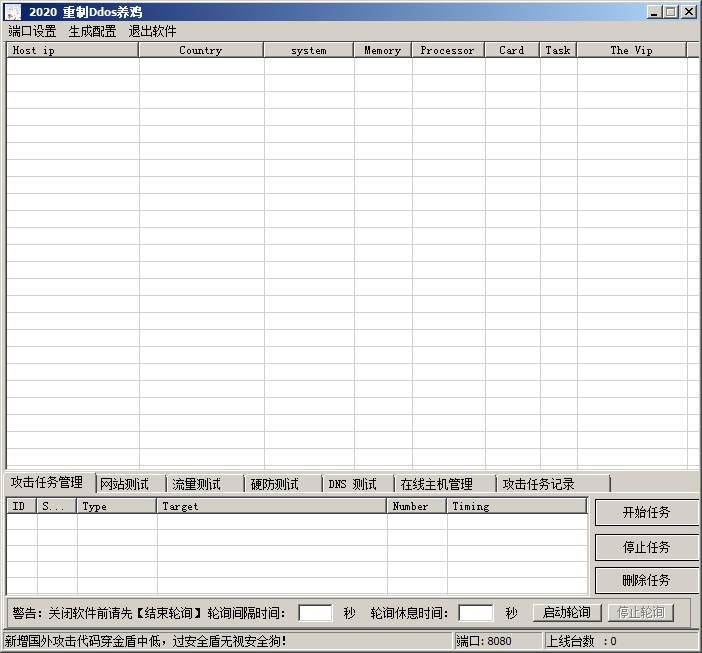Open the 生成配置 menu
This screenshot has height=653, width=702.
(x=92, y=31)
